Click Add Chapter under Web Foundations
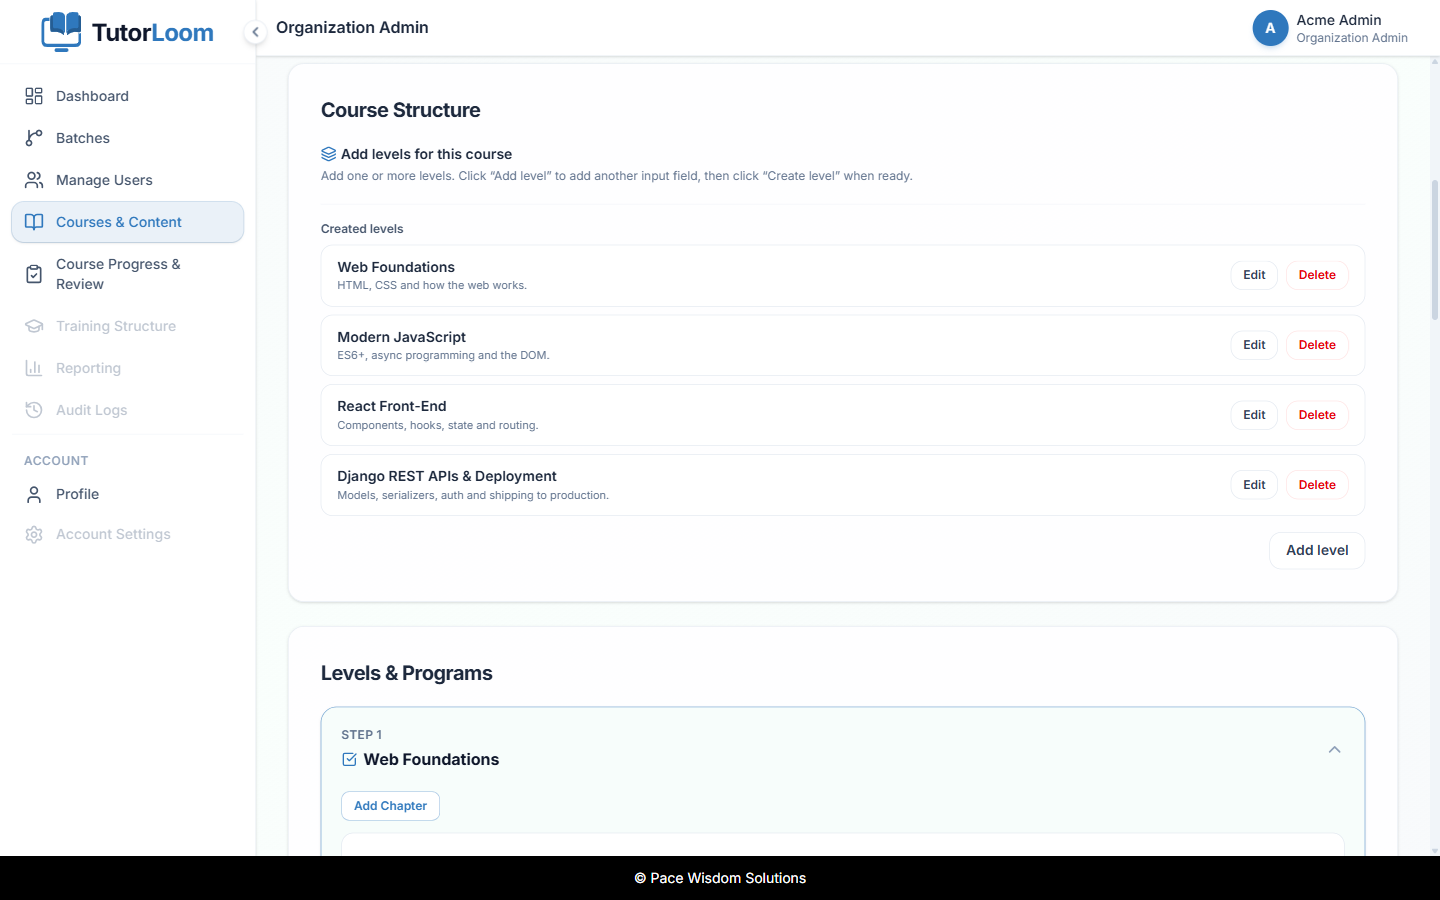 [390, 806]
